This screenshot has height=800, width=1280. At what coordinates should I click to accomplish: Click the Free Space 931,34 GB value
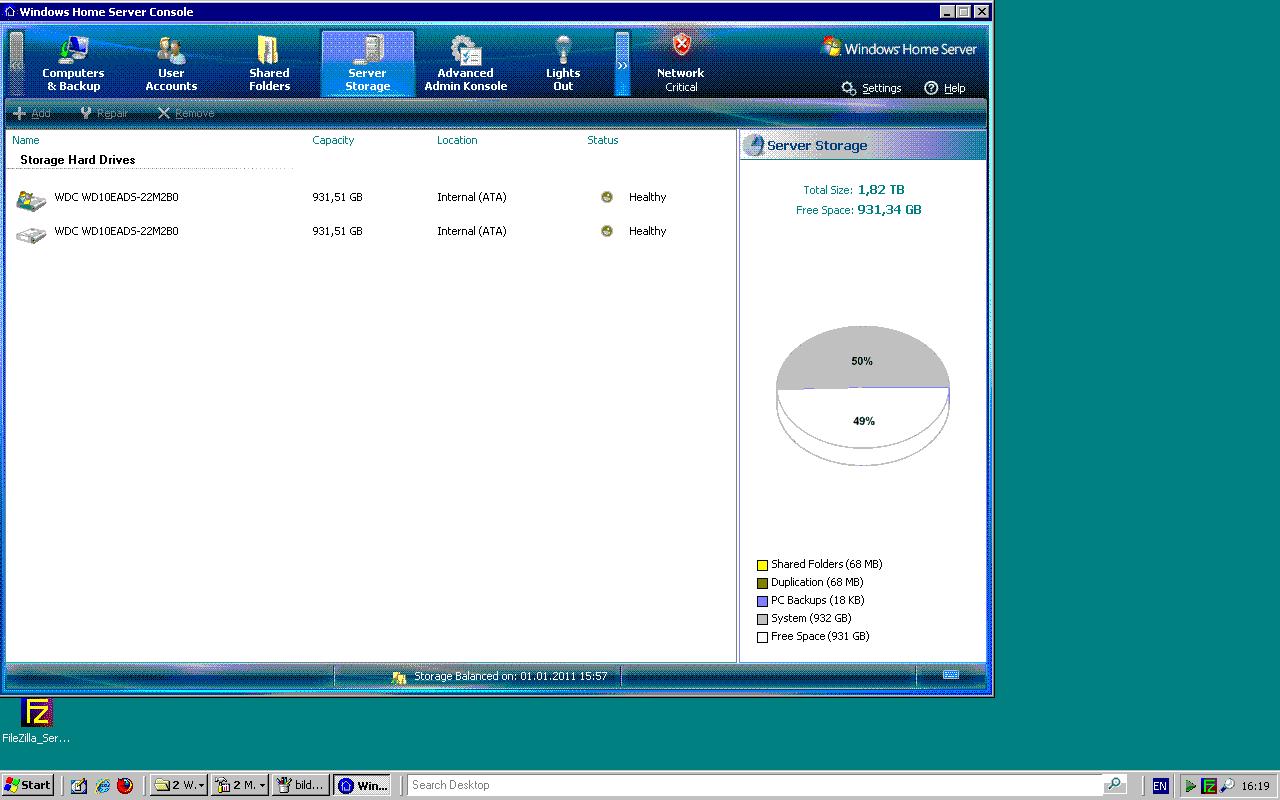[x=889, y=210]
